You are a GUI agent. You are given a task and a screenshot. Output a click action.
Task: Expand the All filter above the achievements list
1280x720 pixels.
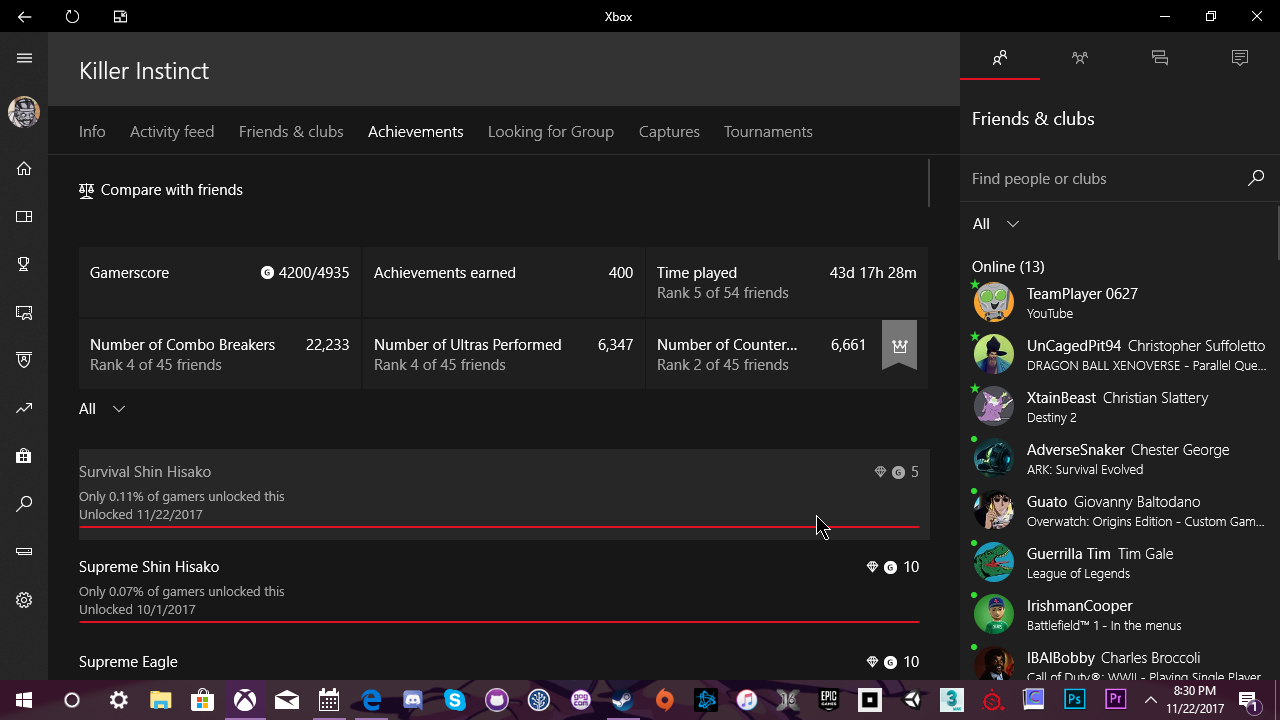pyautogui.click(x=102, y=408)
